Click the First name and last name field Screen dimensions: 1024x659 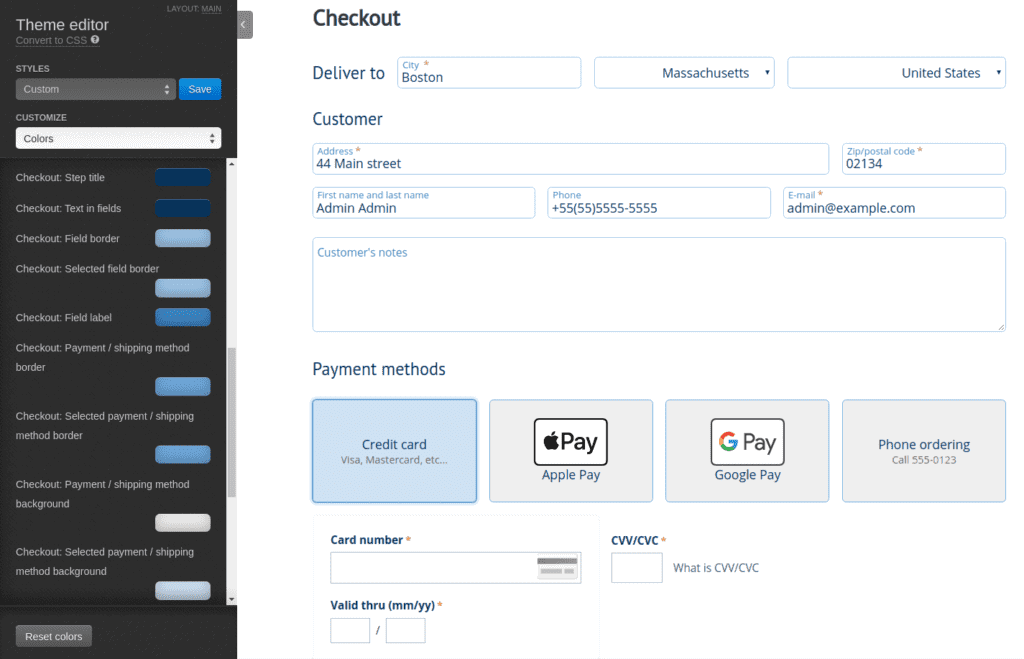[x=424, y=202]
